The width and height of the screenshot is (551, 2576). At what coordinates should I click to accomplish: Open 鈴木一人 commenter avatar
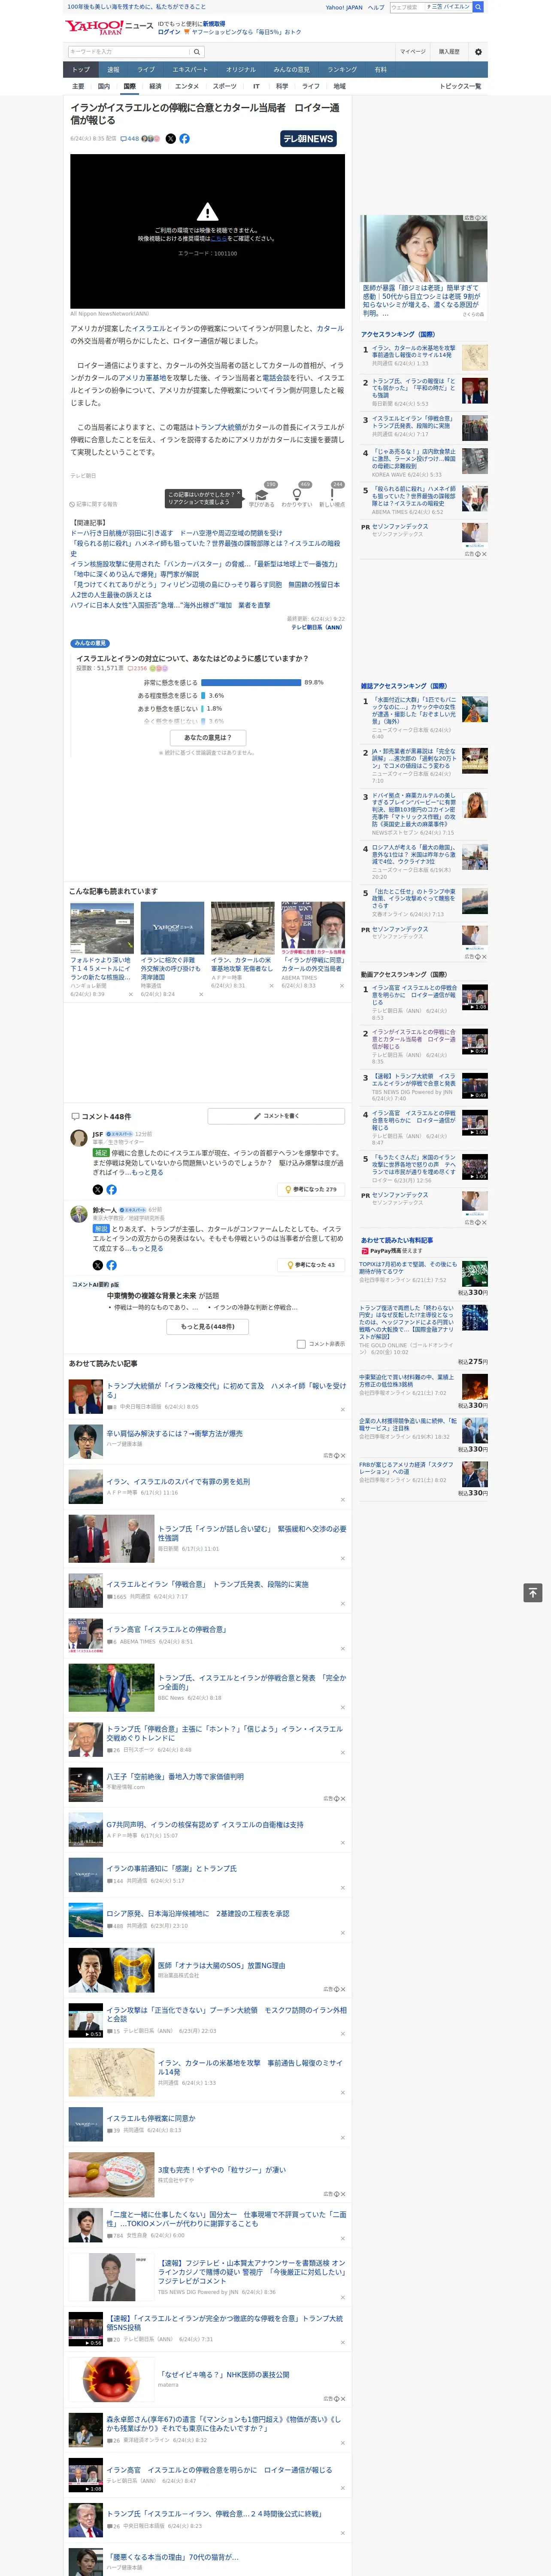pyautogui.click(x=78, y=1214)
